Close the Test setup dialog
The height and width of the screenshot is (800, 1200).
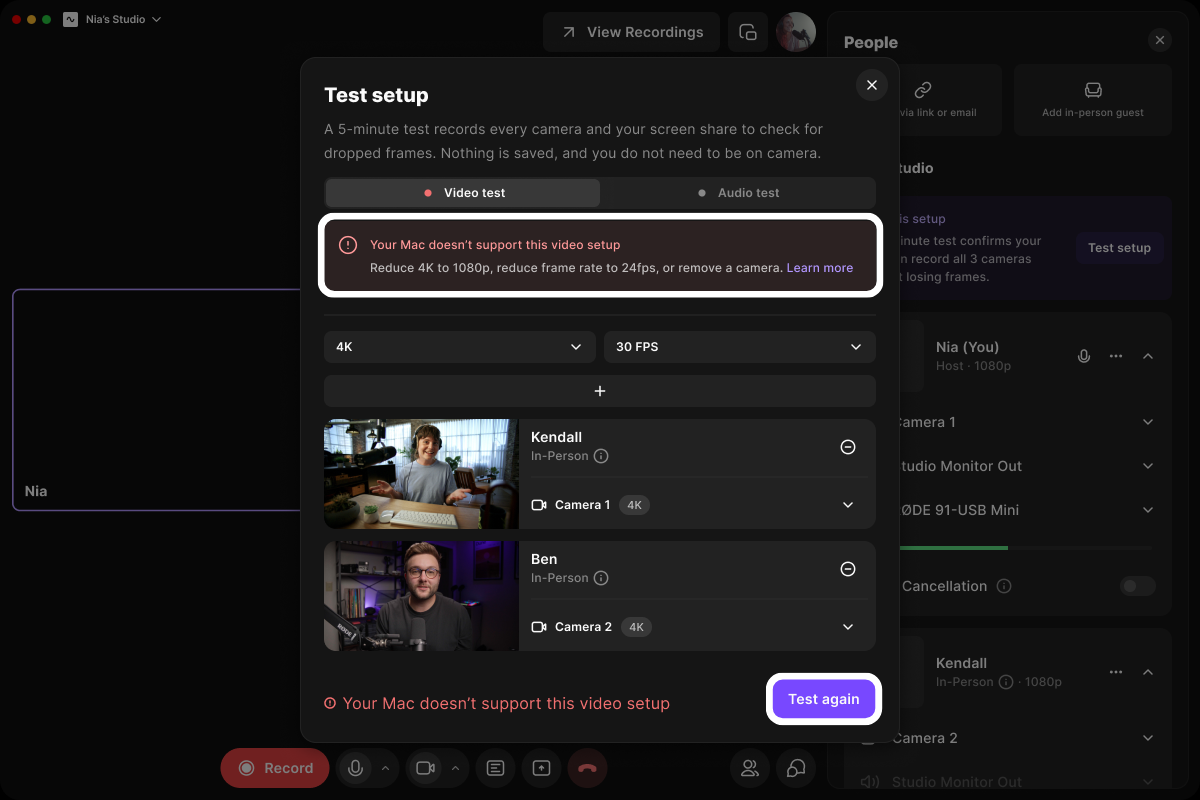click(x=872, y=85)
